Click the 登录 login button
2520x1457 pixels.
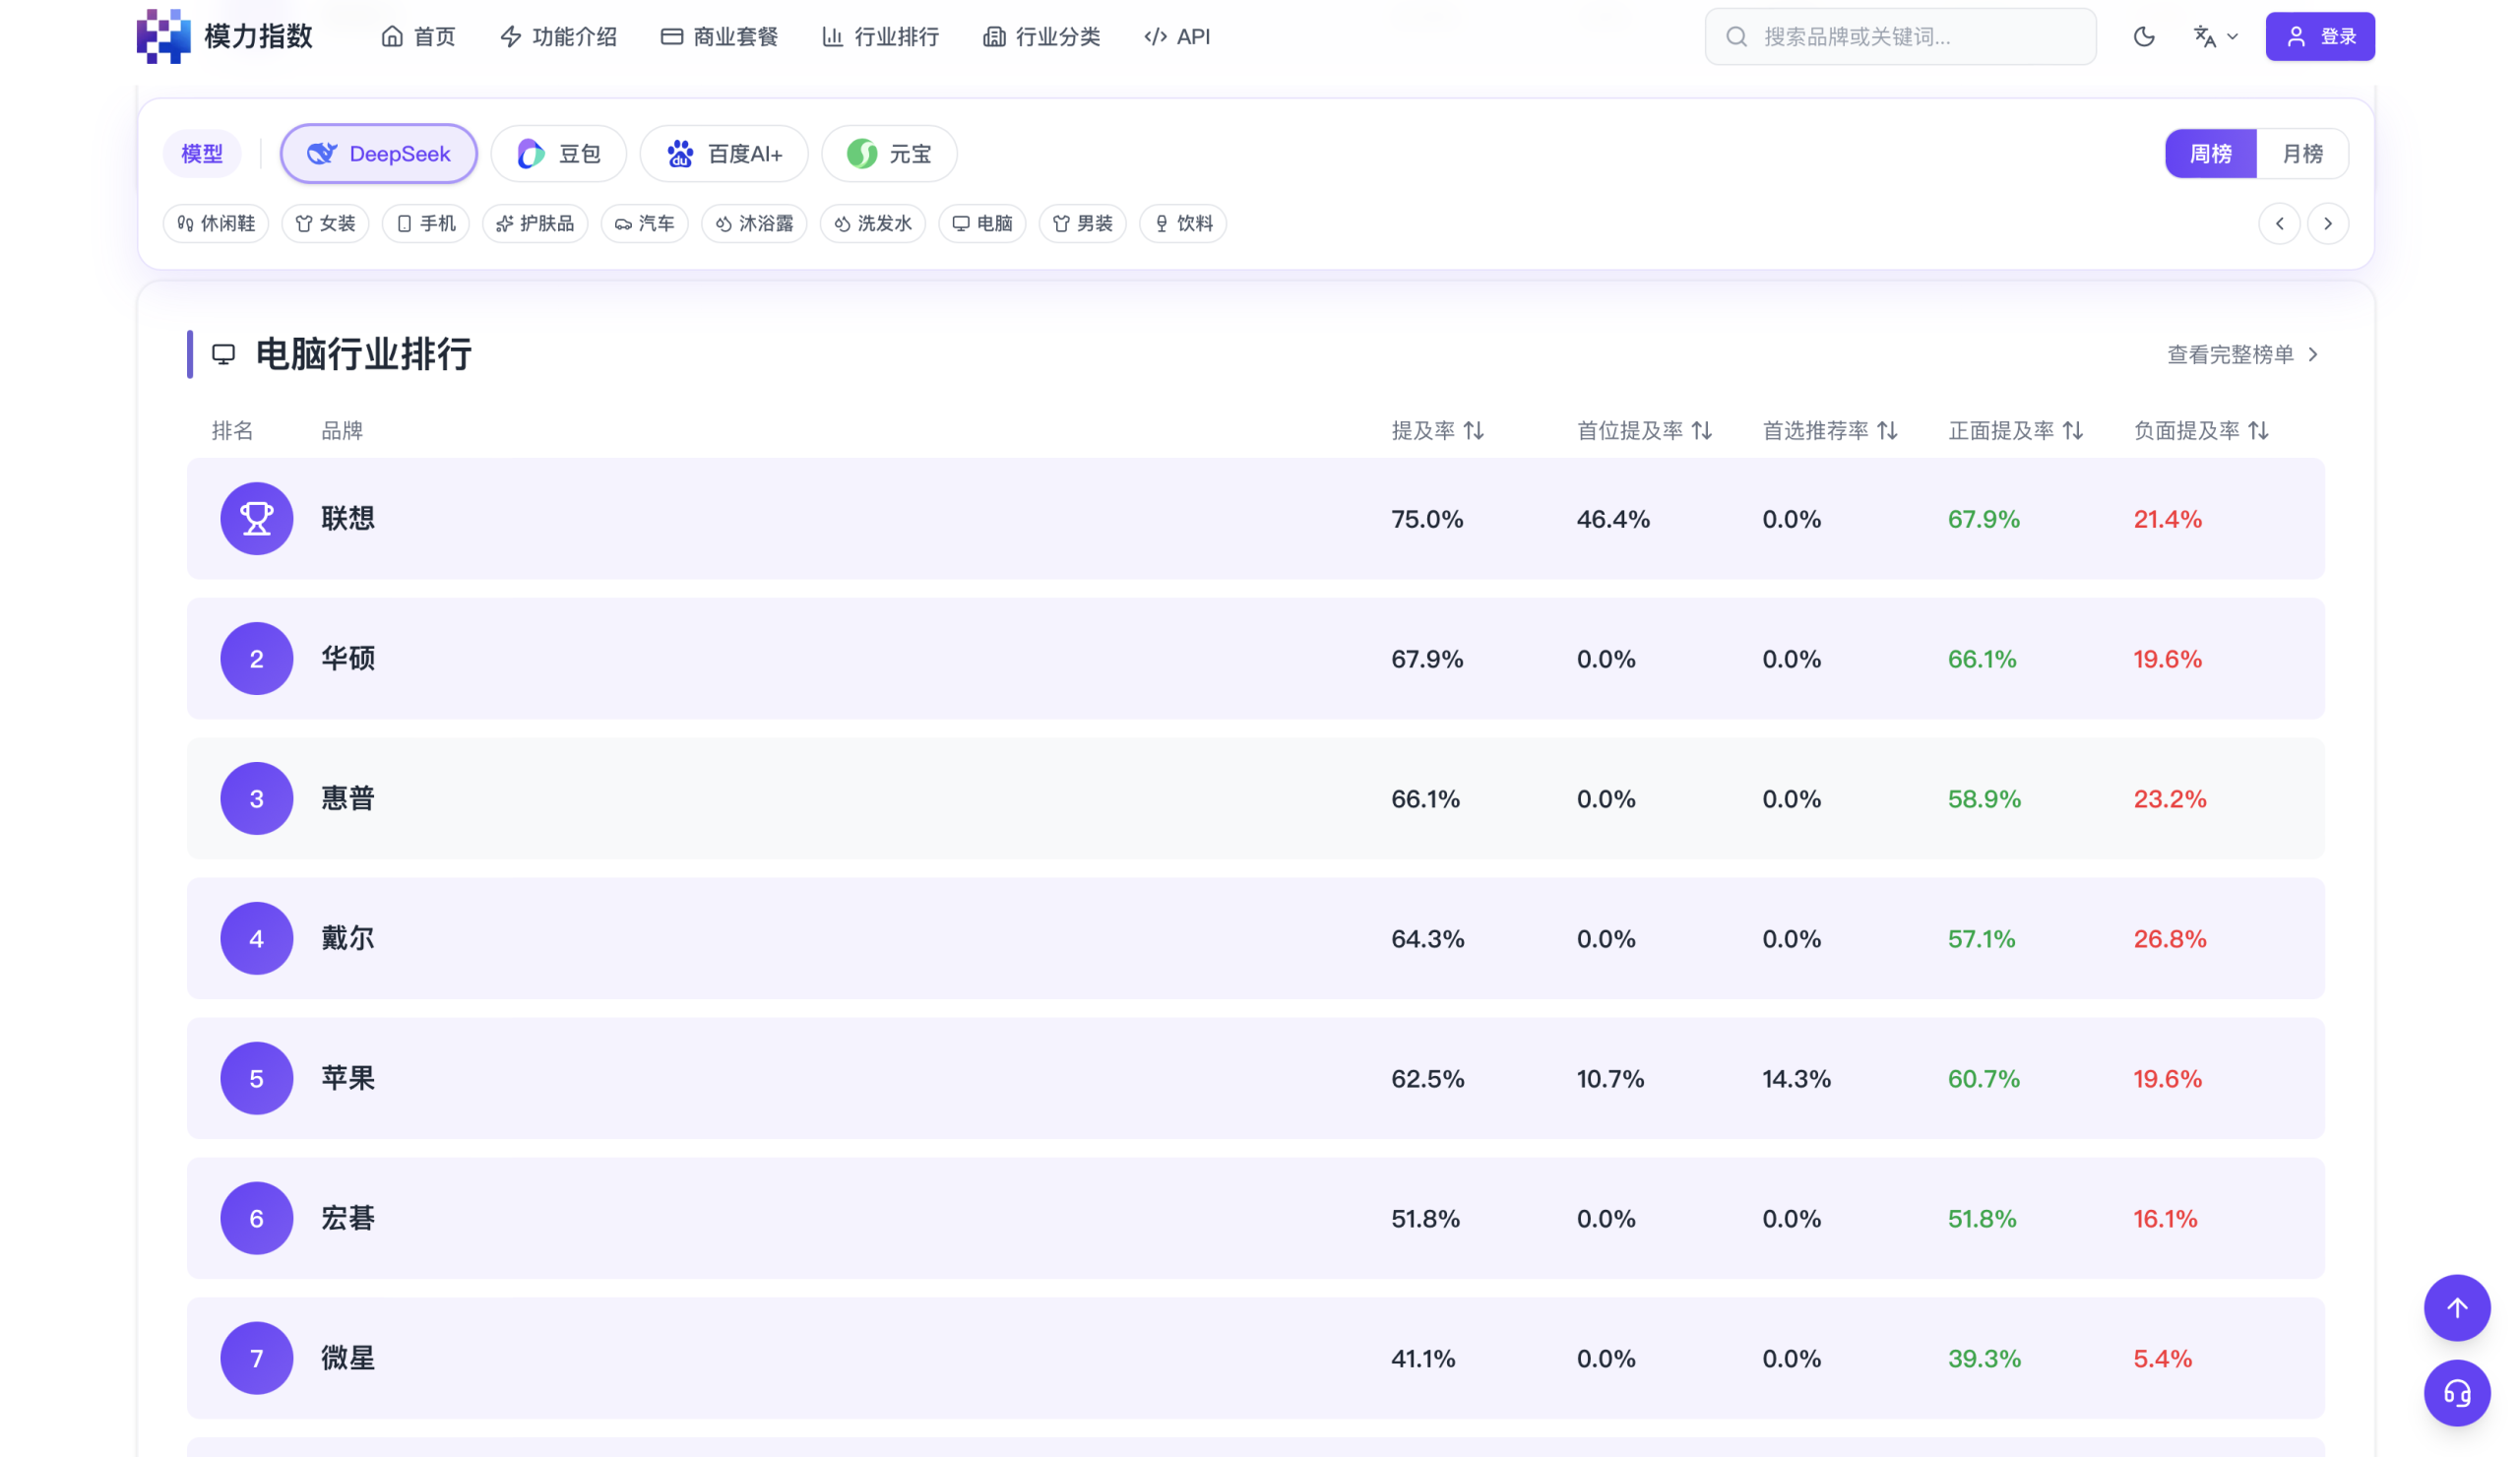point(2320,37)
